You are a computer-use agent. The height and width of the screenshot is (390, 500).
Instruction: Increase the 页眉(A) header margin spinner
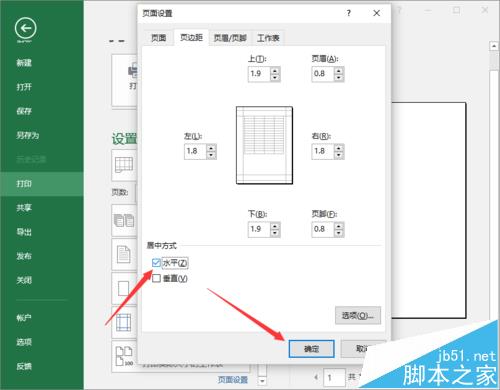(339, 71)
